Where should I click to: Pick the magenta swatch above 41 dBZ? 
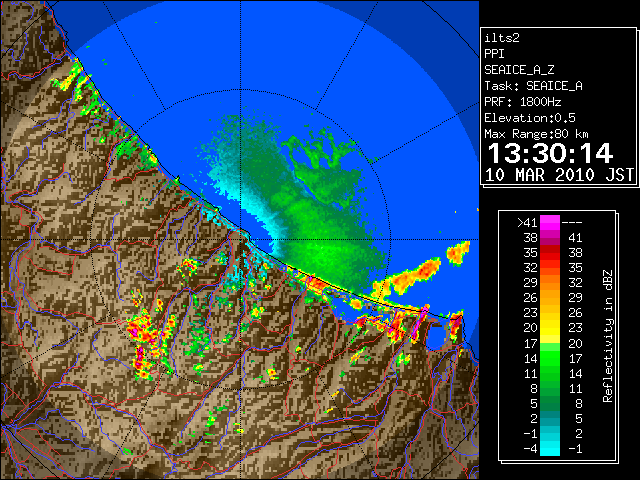coord(550,223)
